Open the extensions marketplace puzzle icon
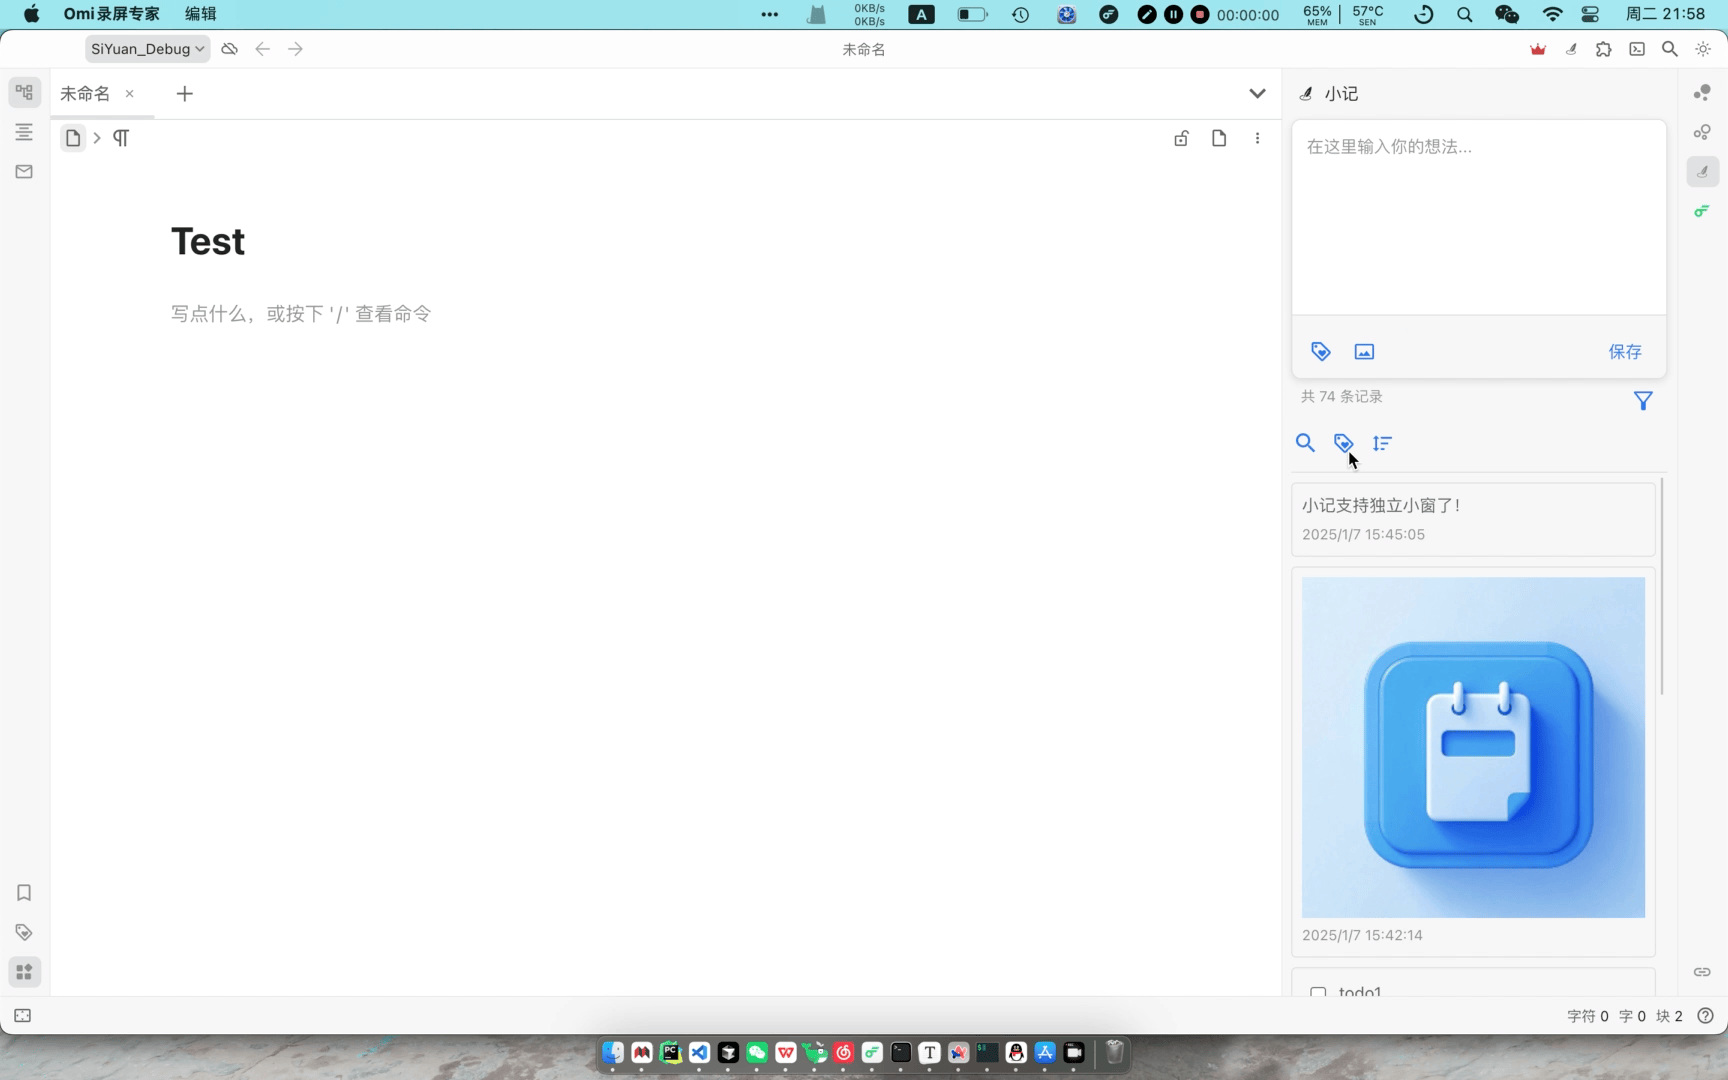The width and height of the screenshot is (1728, 1080). tap(1604, 48)
